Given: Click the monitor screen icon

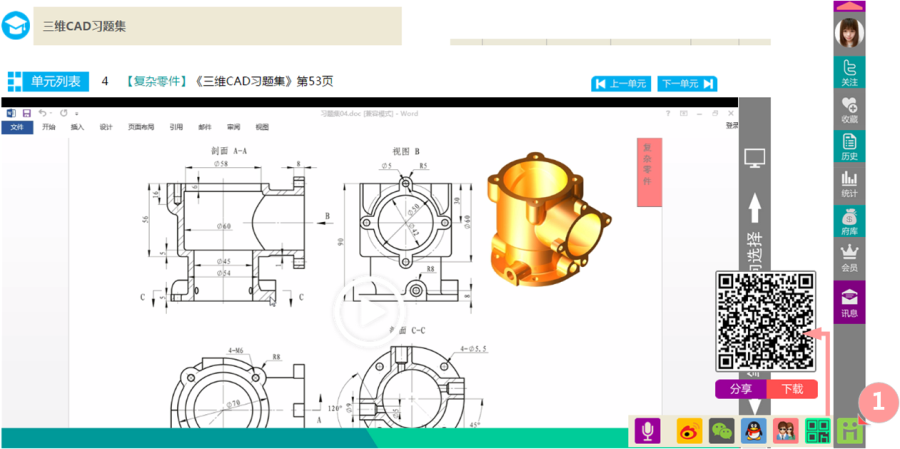Looking at the screenshot, I should pos(755,158).
